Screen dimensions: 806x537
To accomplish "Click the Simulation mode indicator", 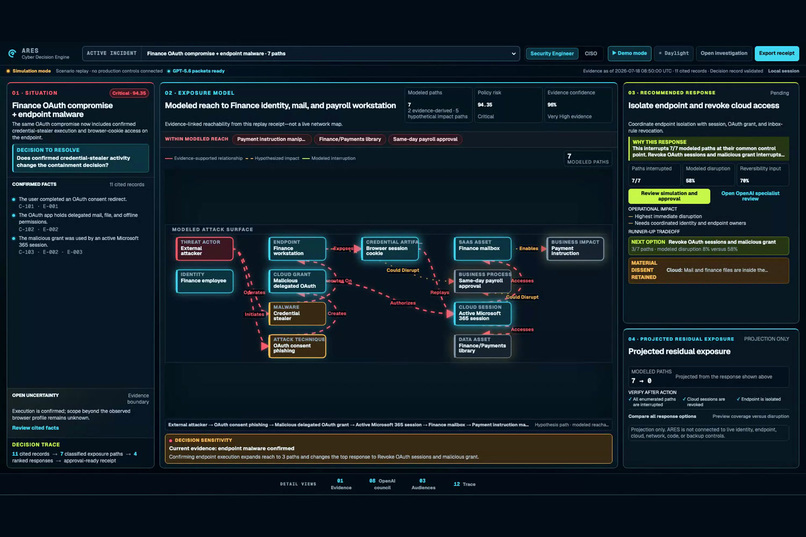I will pyautogui.click(x=29, y=71).
